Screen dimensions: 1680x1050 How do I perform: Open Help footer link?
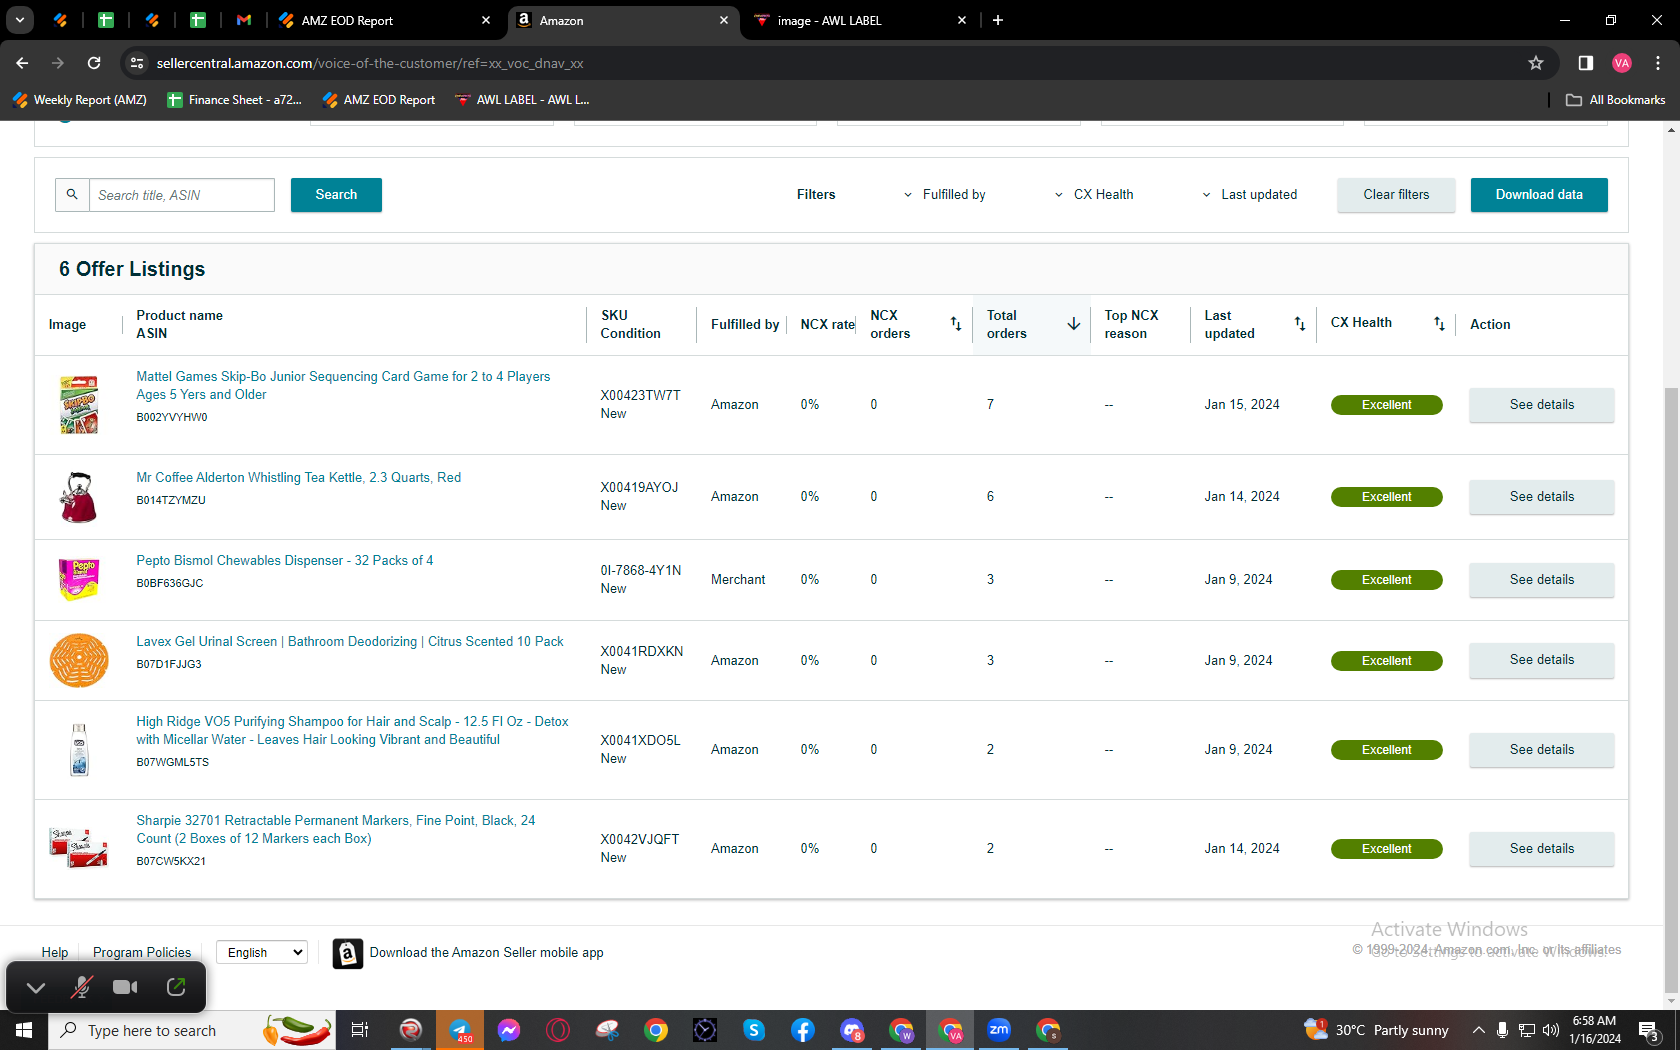(x=55, y=953)
